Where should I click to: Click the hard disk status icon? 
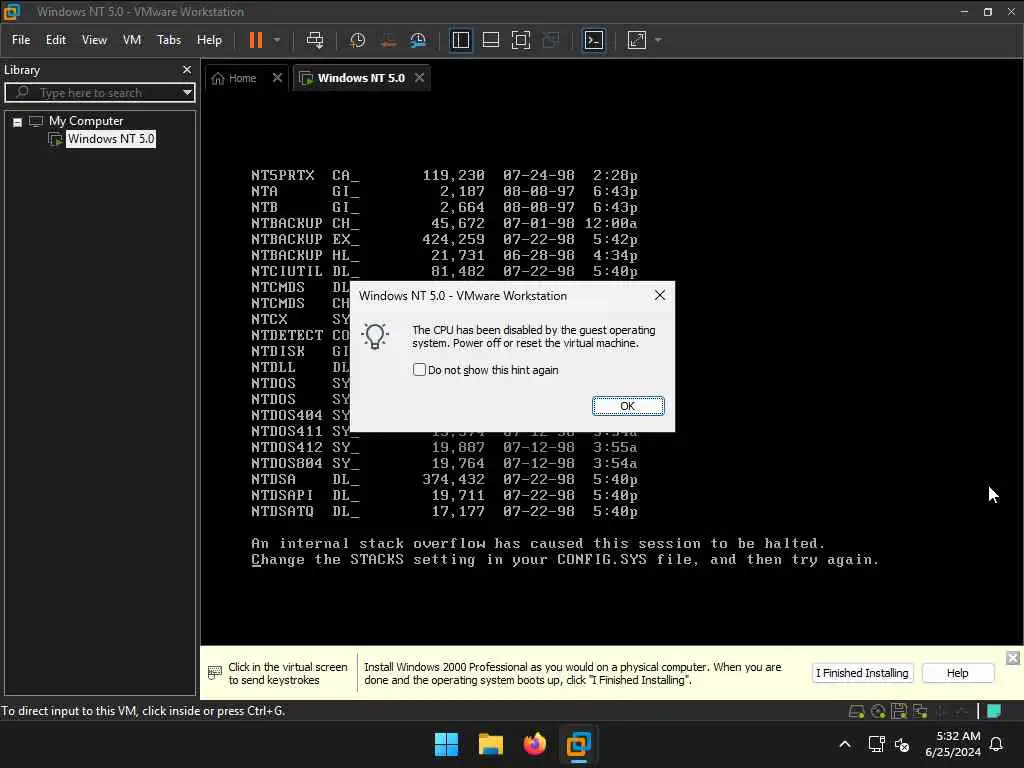(856, 711)
